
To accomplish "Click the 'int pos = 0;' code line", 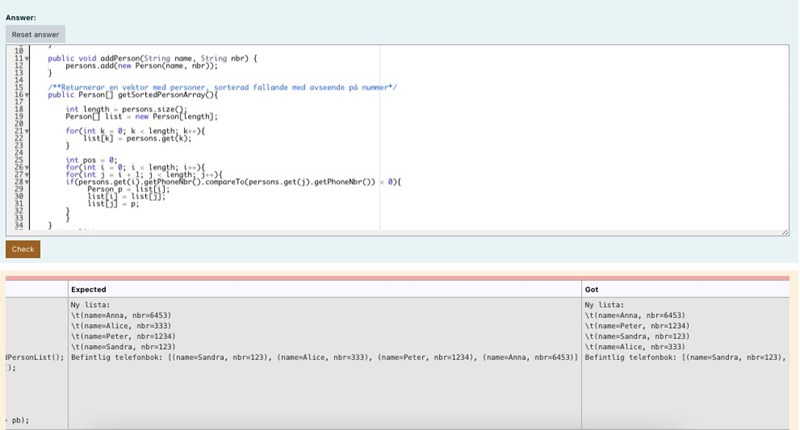I will tap(92, 159).
